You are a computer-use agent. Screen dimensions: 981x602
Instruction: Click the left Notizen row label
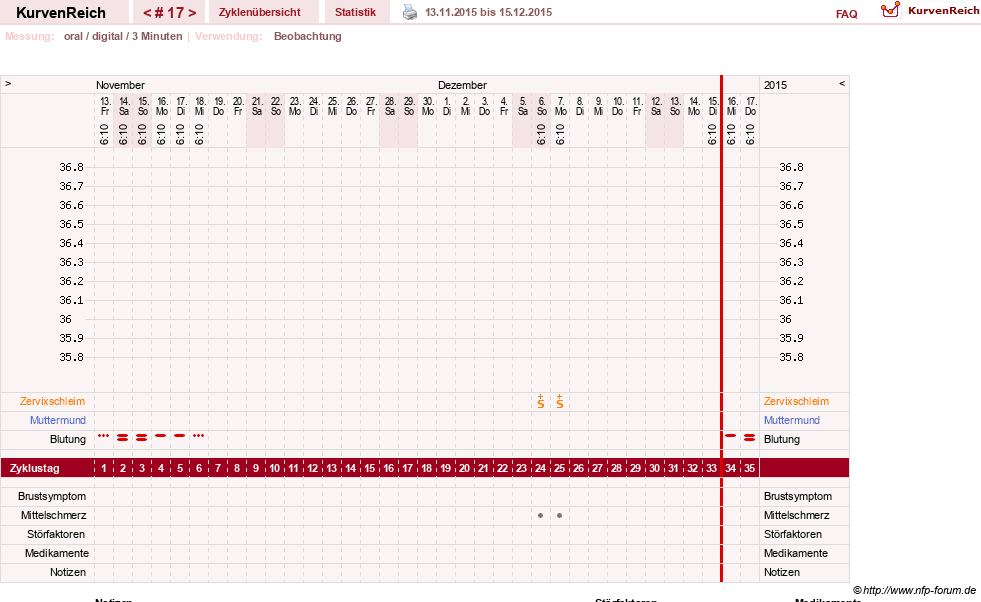point(68,573)
